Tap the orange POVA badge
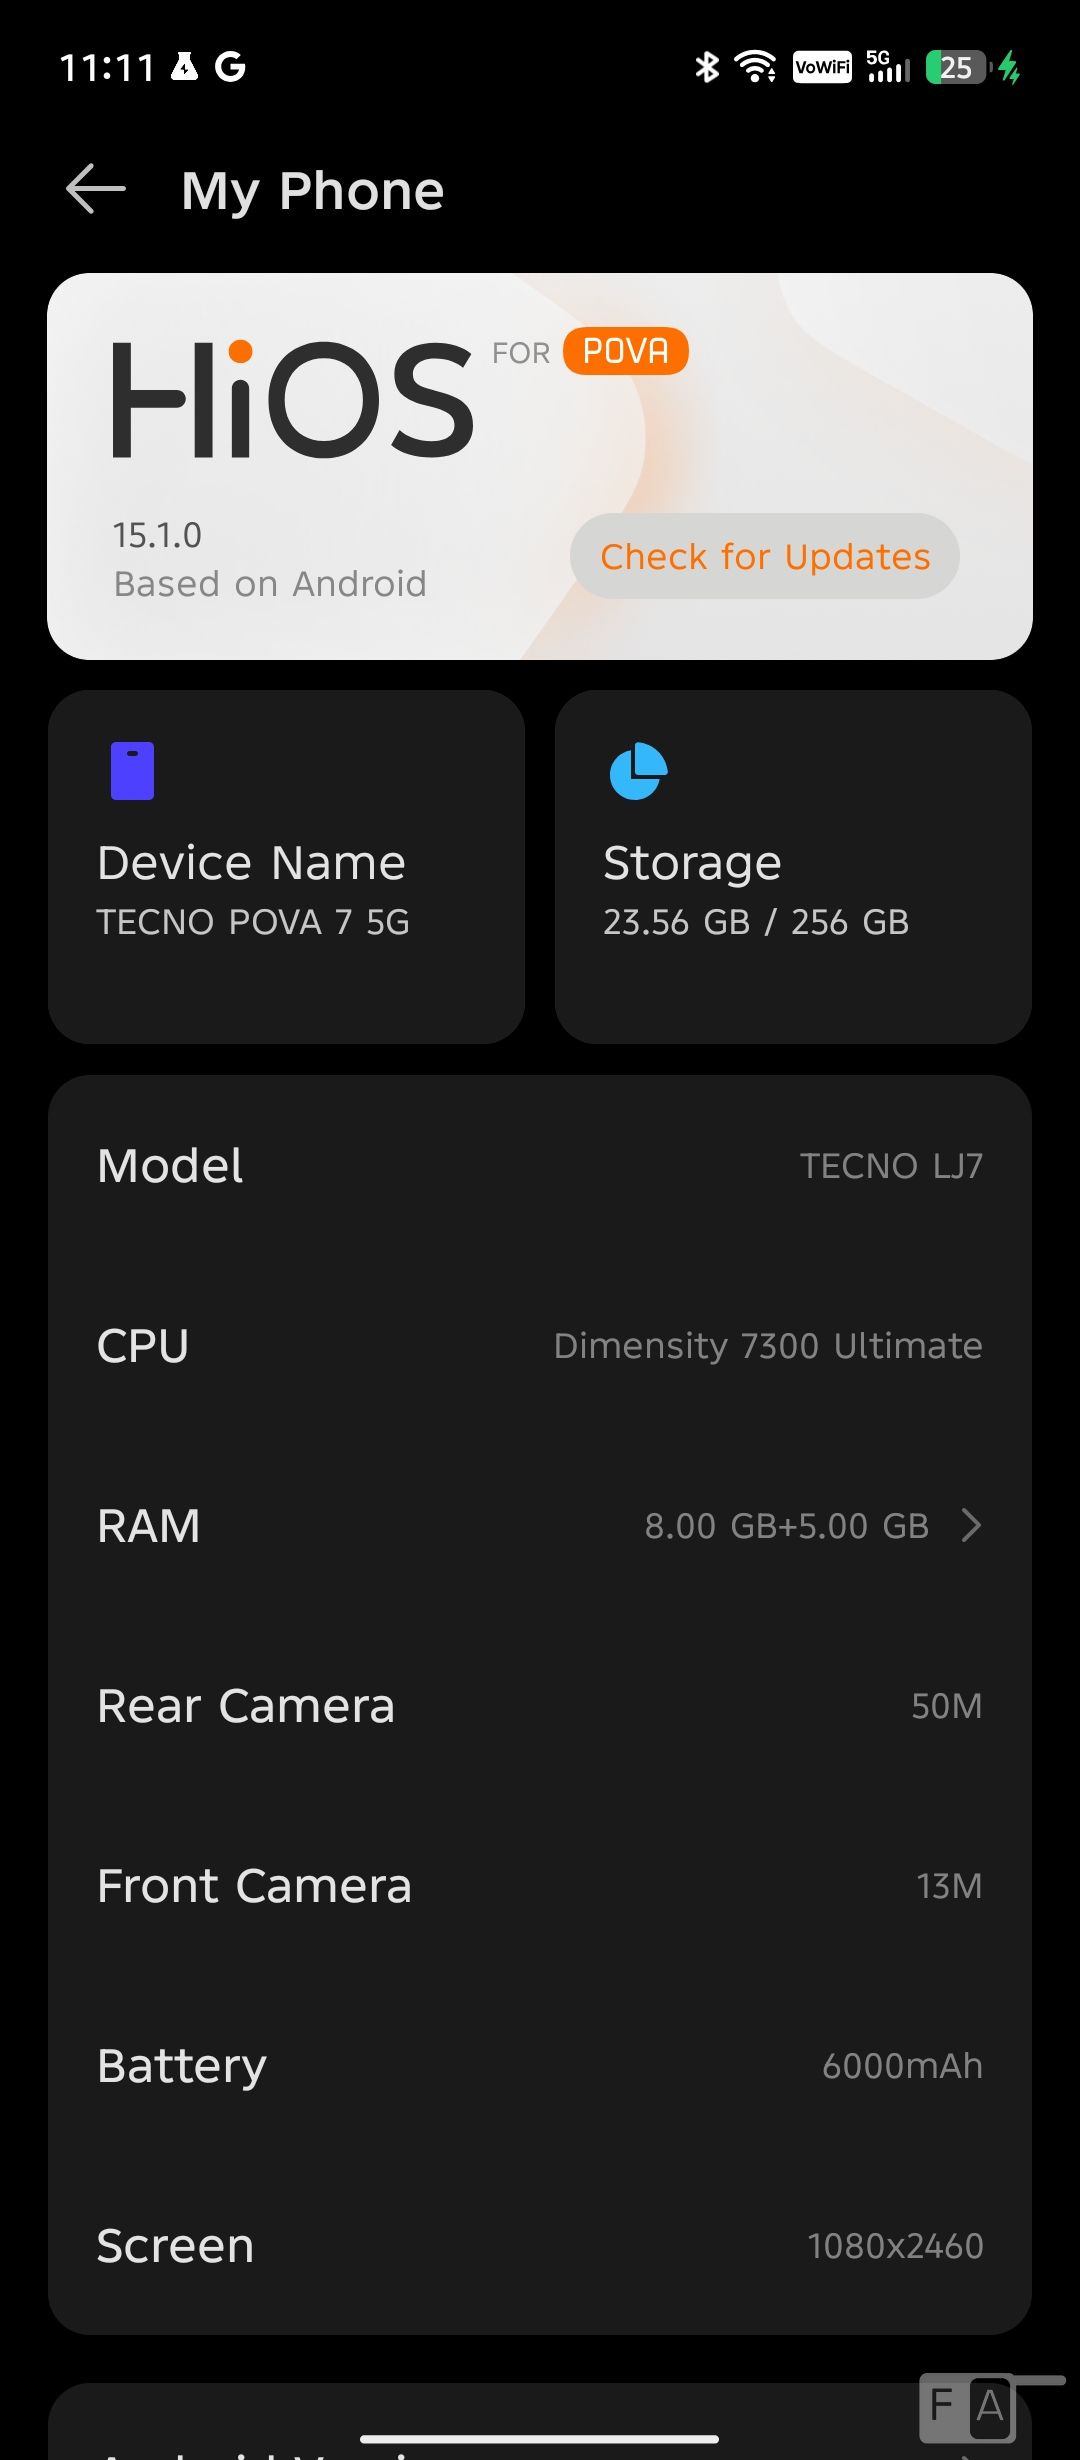Viewport: 1080px width, 2460px height. tap(625, 351)
